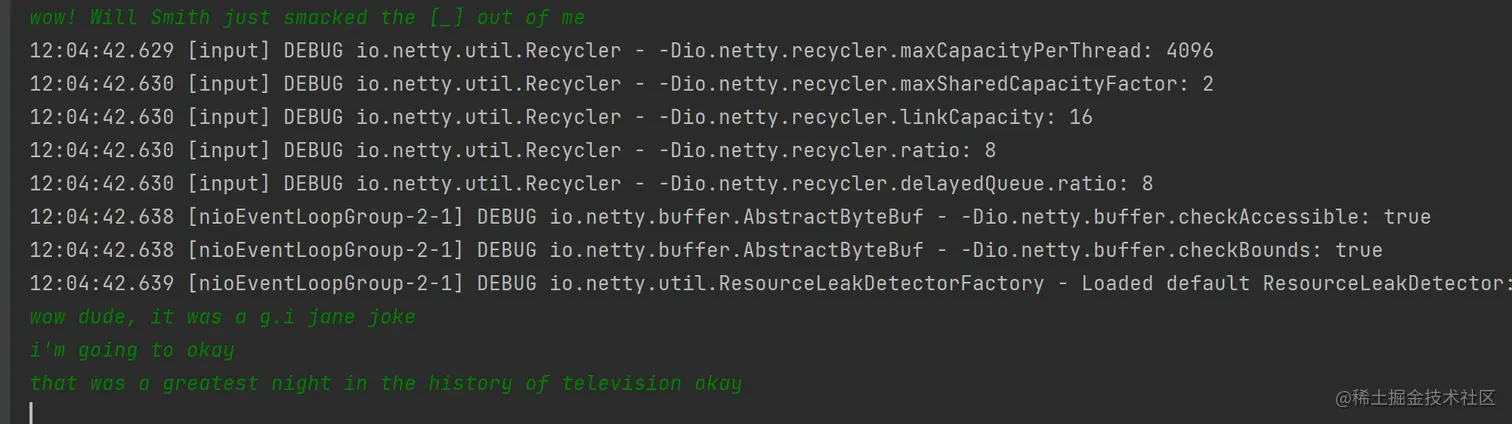This screenshot has height=424, width=1512.
Task: Click the linkCapacity: 16 log line
Action: pos(560,117)
